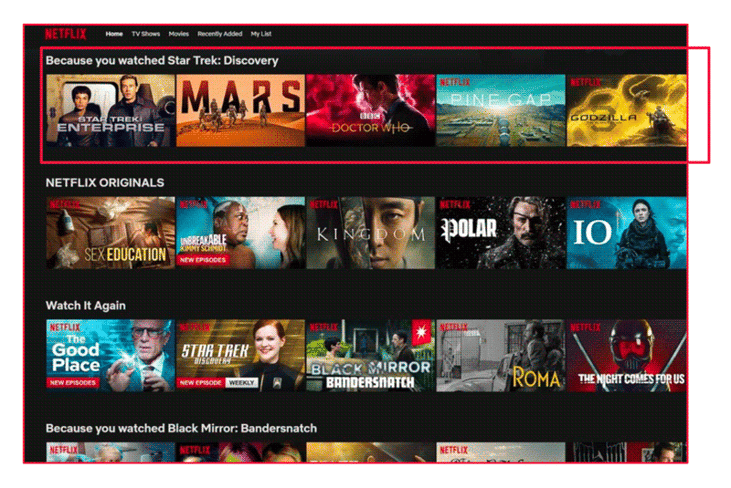The height and width of the screenshot is (488, 731).
Task: Choose the IO title card
Action: [x=627, y=233]
